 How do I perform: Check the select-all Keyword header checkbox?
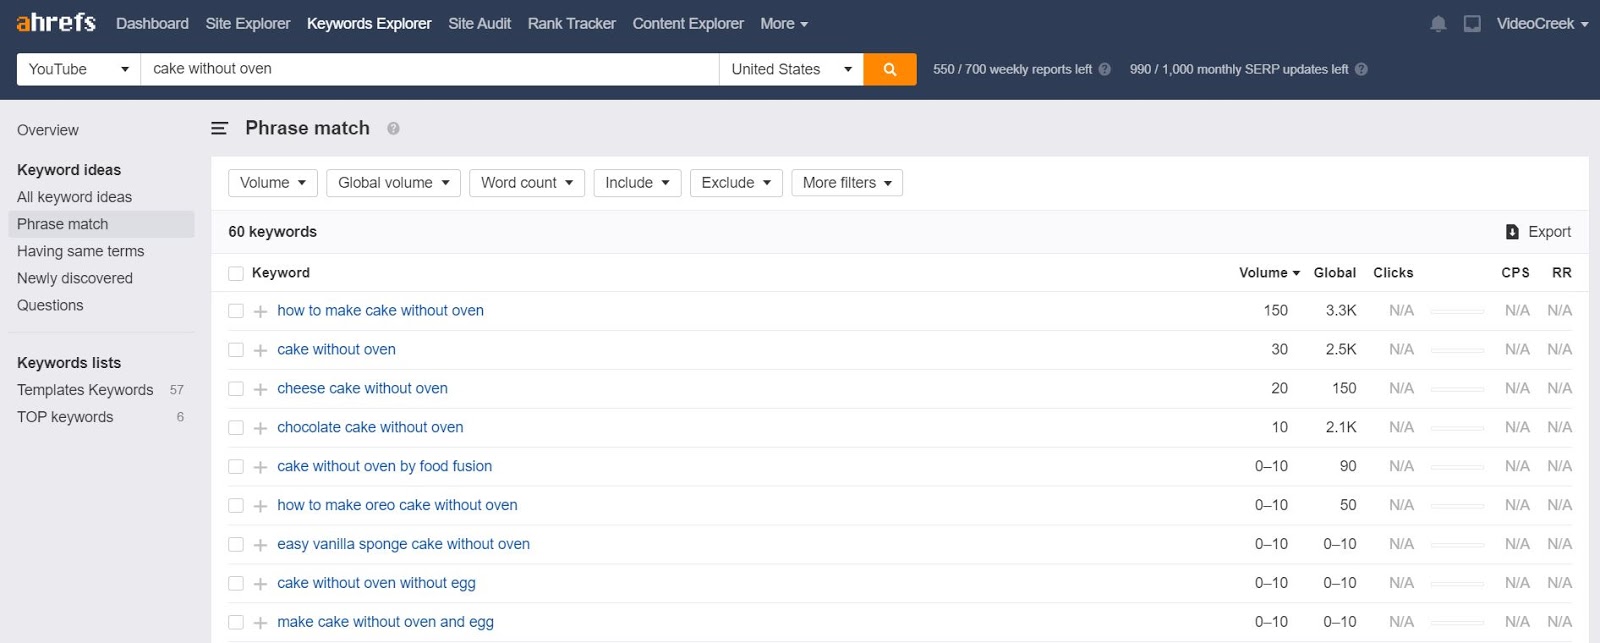(x=236, y=273)
